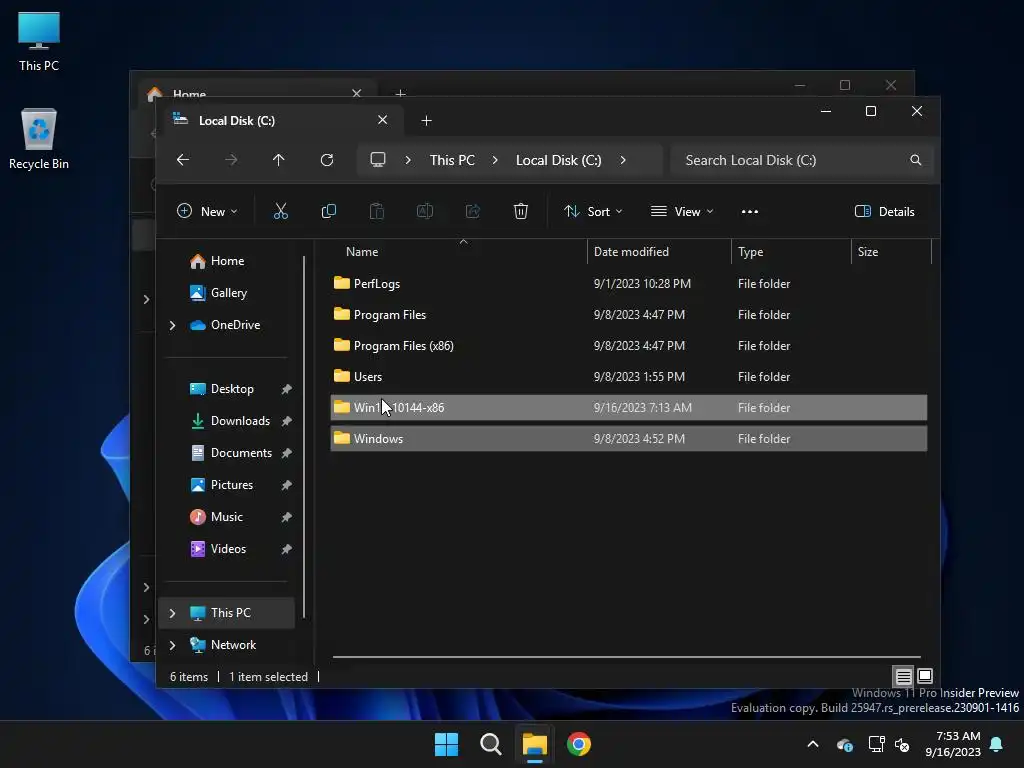
Task: Launch Google Chrome from taskbar
Action: pyautogui.click(x=579, y=744)
